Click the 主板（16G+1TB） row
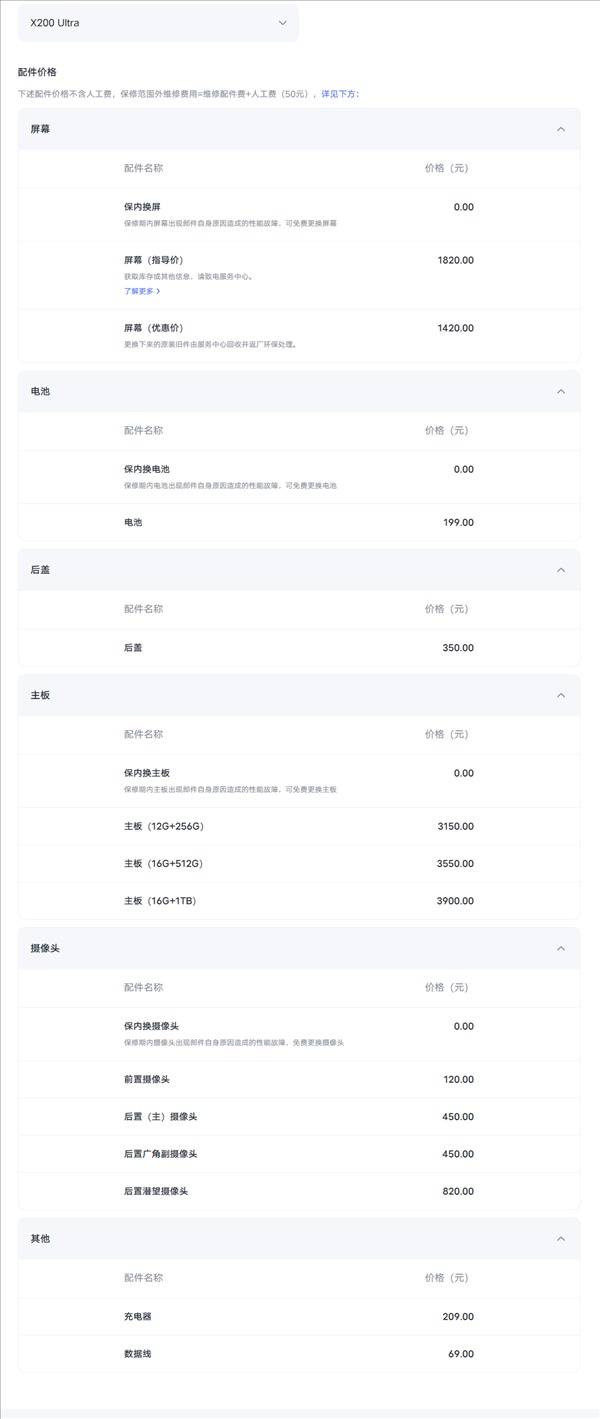The width and height of the screenshot is (600, 1419). click(299, 901)
